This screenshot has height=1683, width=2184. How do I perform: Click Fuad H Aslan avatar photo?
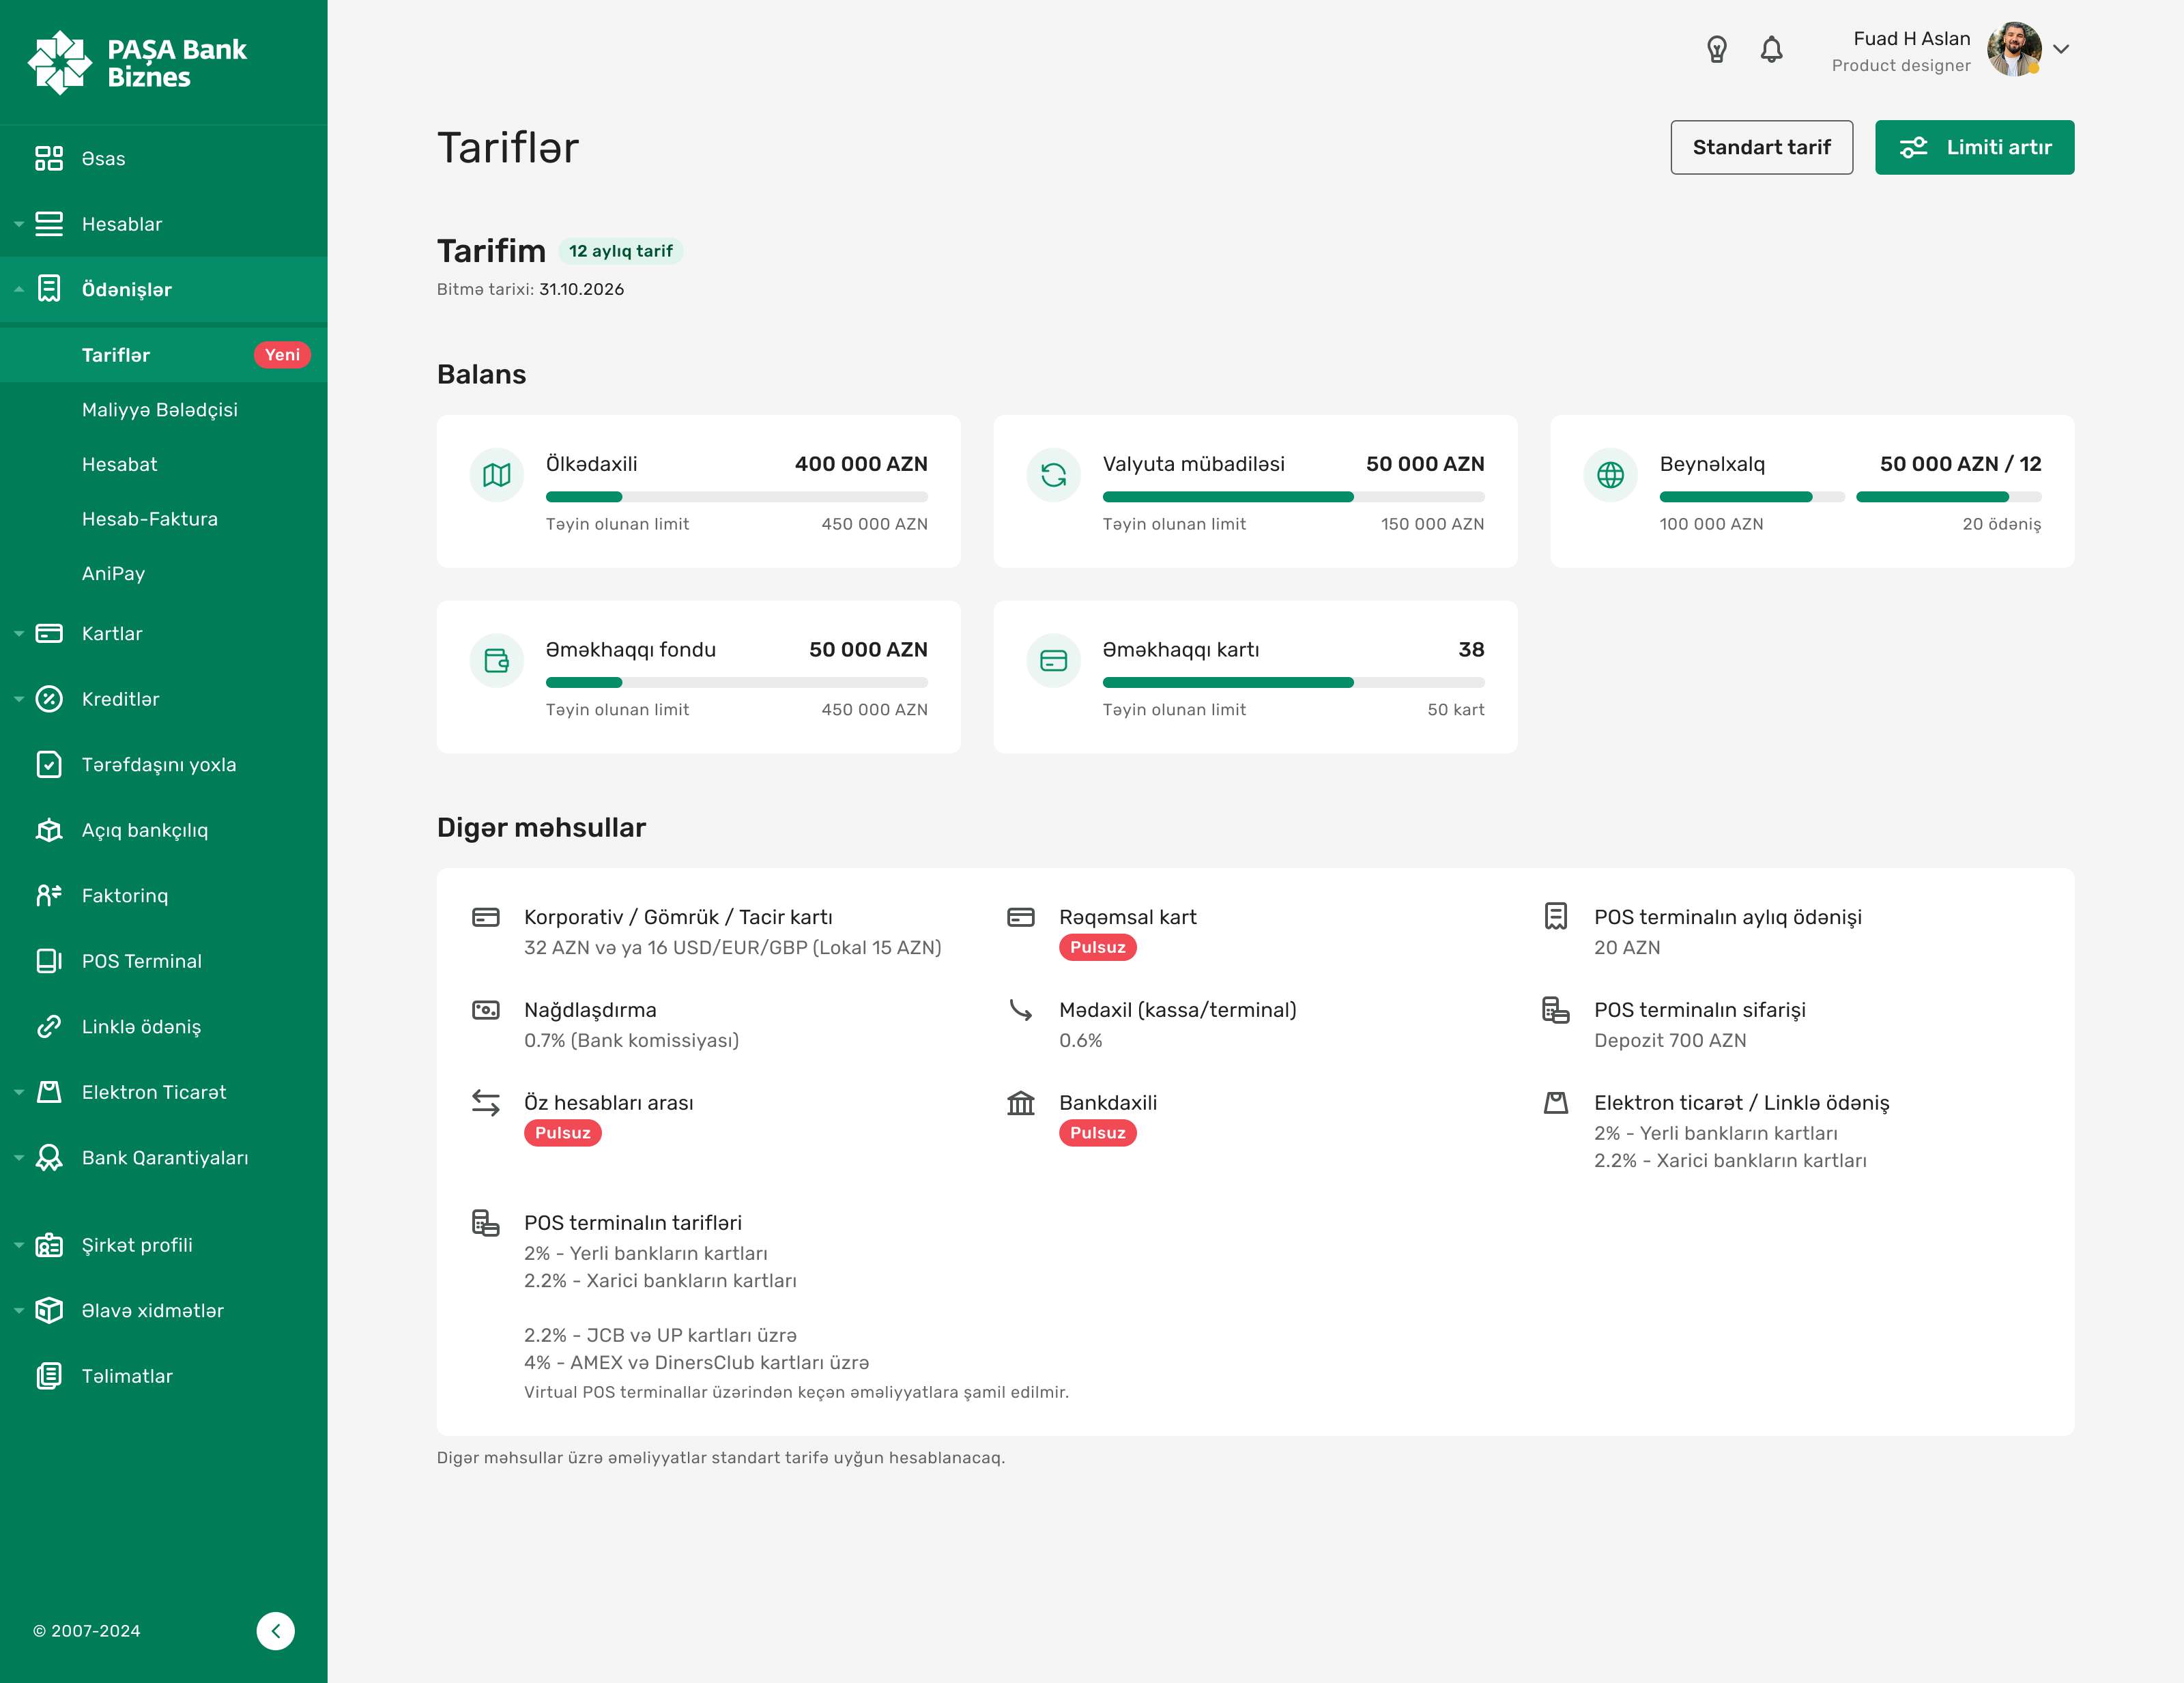[x=2013, y=49]
